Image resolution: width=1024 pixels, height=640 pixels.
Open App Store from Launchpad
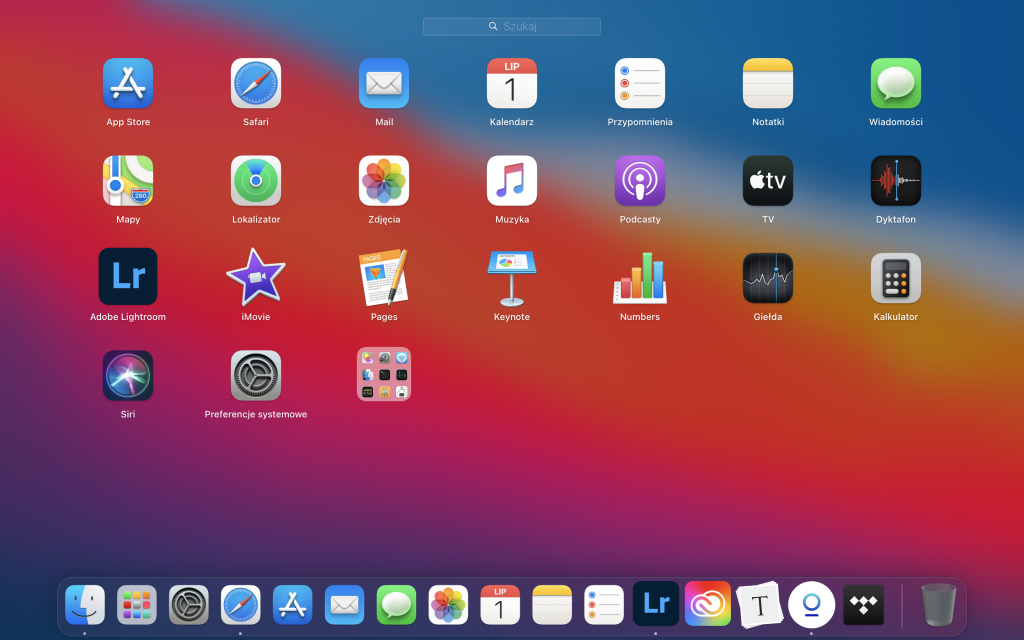click(x=127, y=84)
